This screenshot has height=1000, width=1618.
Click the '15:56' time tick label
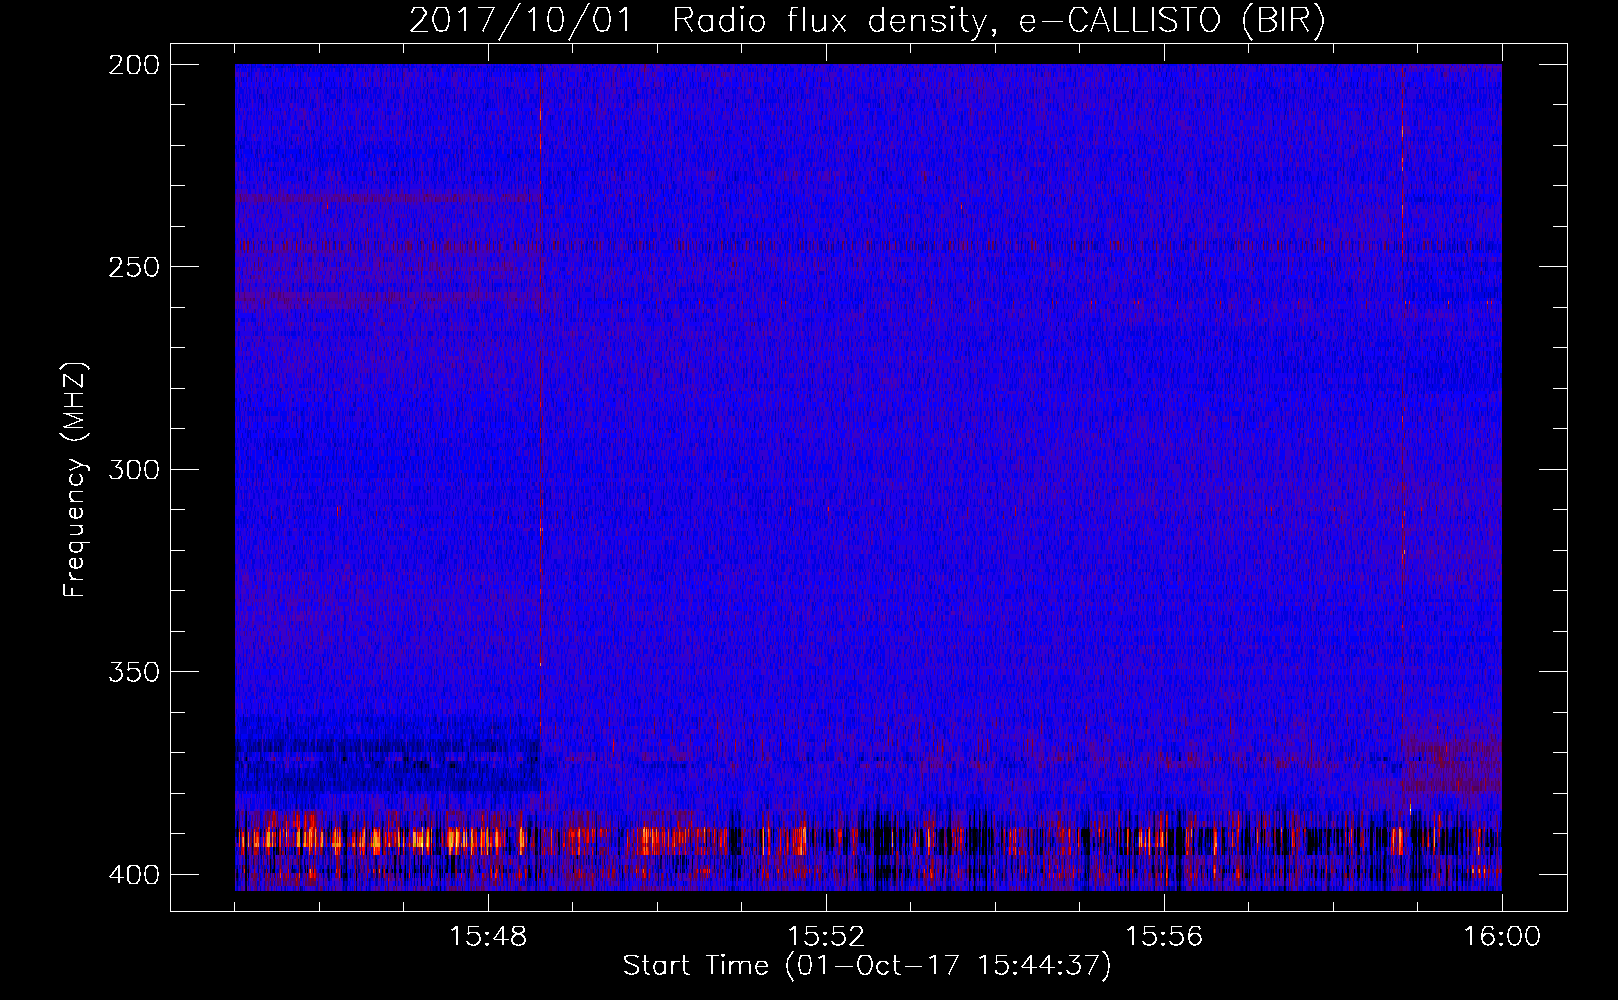point(1164,937)
